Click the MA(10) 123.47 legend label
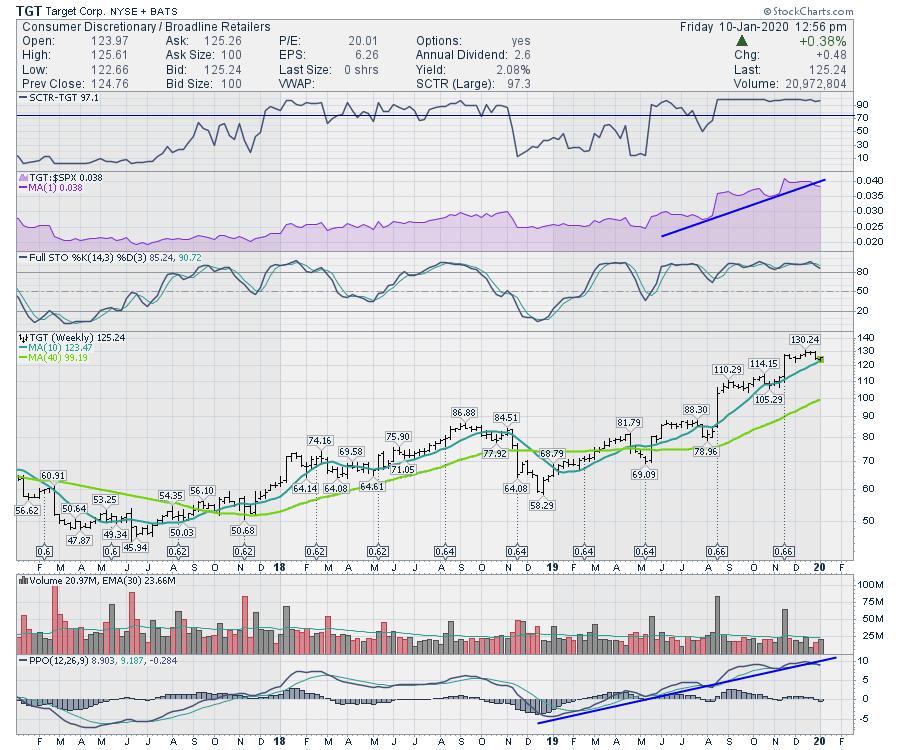The height and width of the screenshot is (750, 900). pyautogui.click(x=60, y=348)
